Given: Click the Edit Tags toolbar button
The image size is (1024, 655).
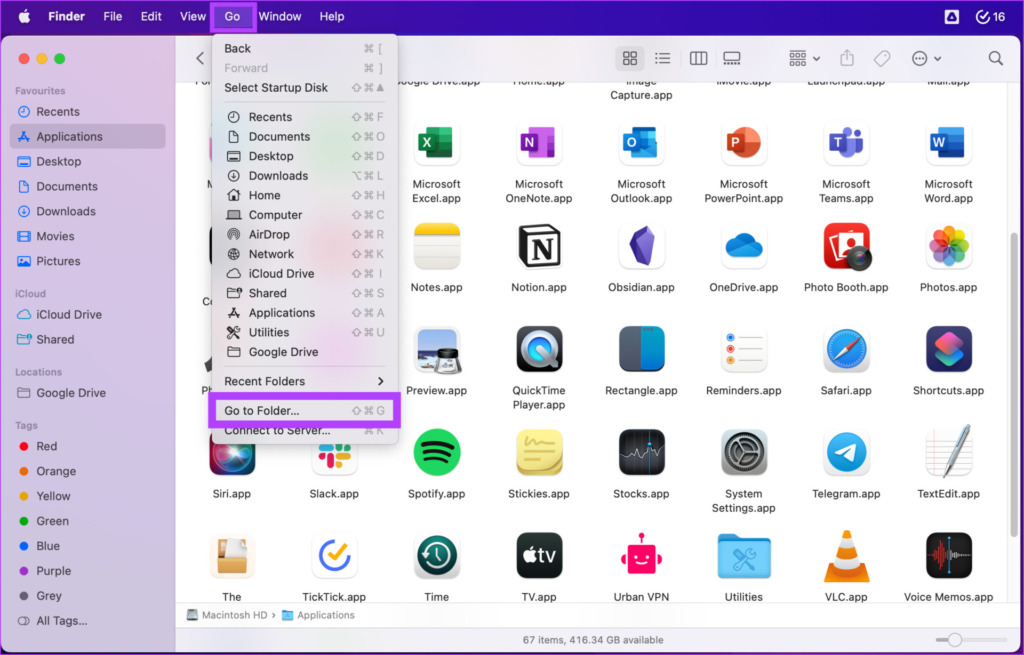Looking at the screenshot, I should click(x=882, y=59).
